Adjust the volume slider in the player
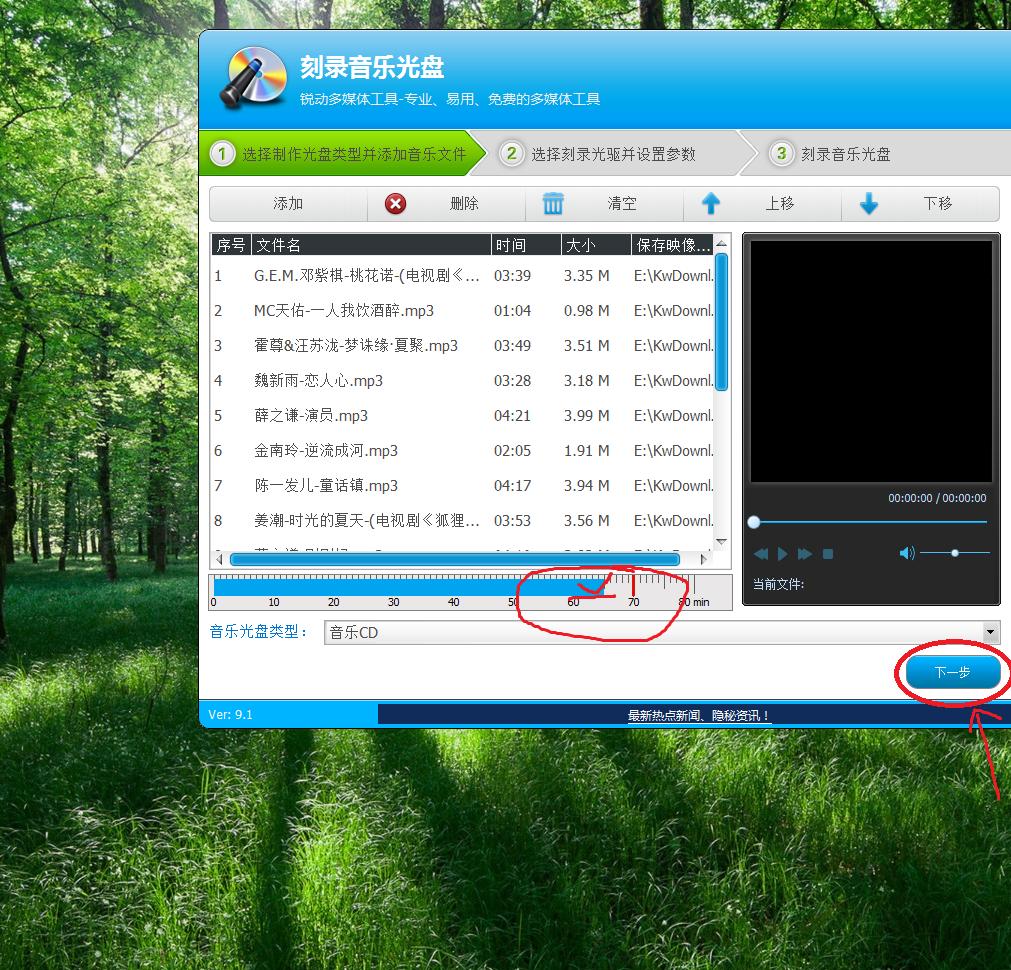 coord(955,552)
